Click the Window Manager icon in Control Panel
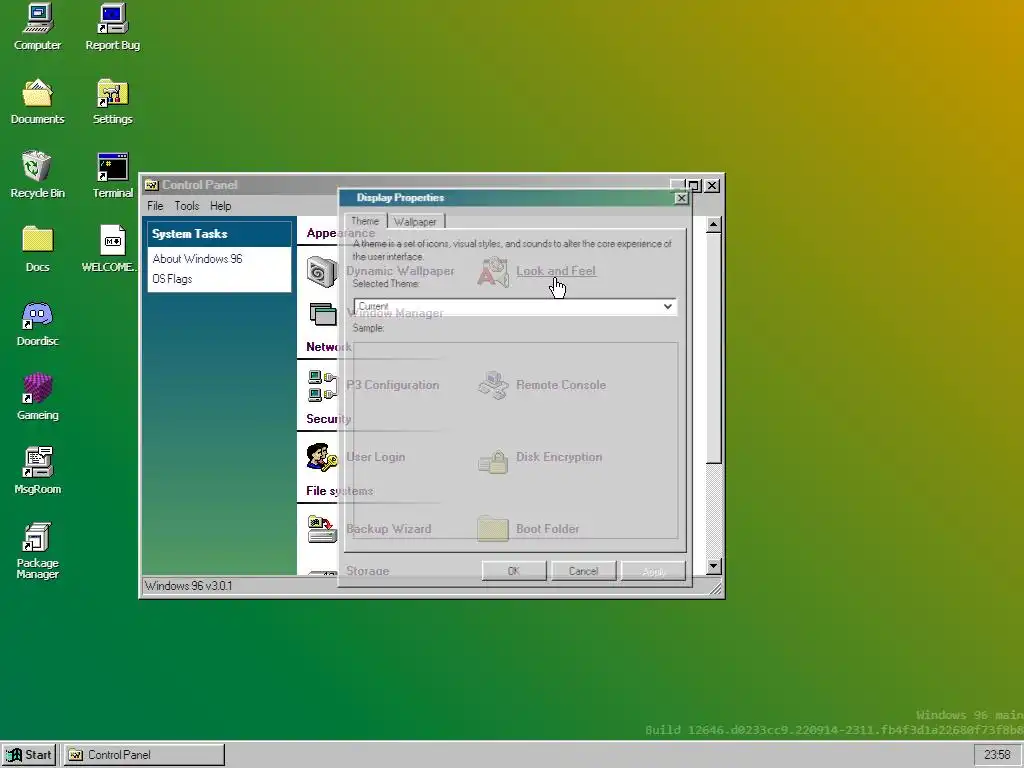Viewport: 1024px width, 768px height. [322, 314]
